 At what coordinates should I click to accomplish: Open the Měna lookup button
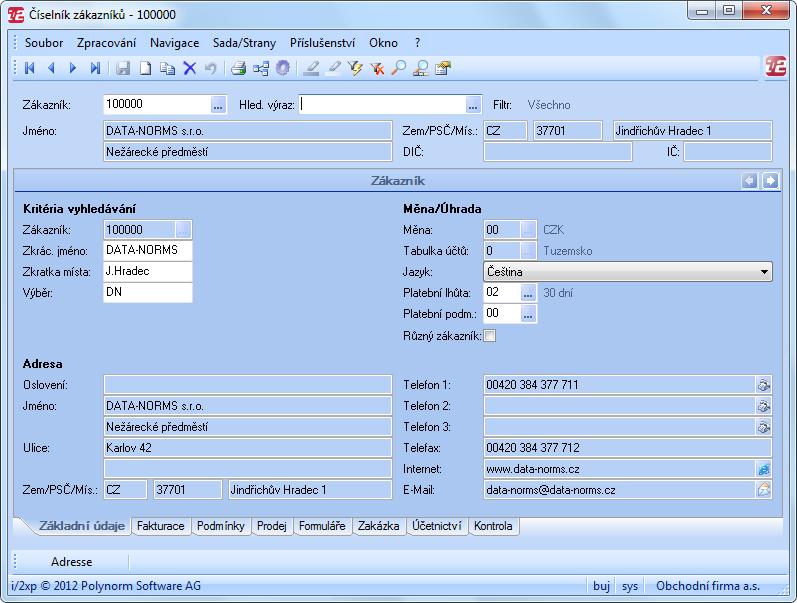[528, 230]
